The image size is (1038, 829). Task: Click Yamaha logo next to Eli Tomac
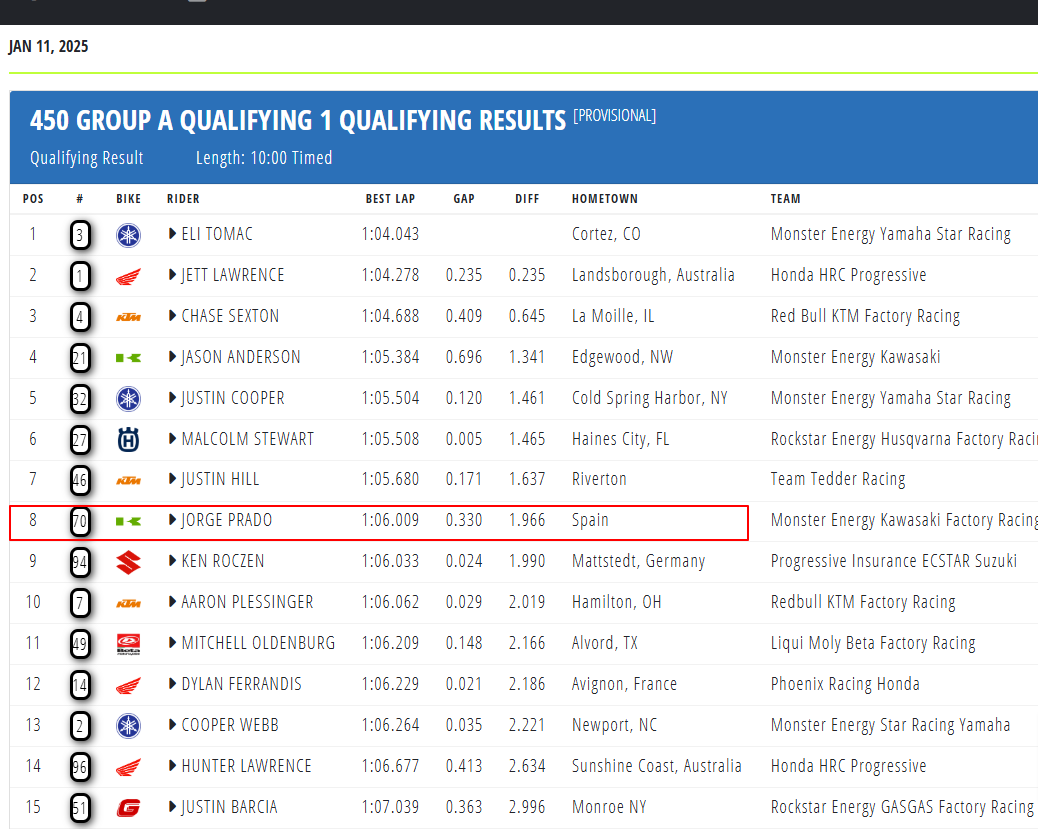pyautogui.click(x=128, y=236)
